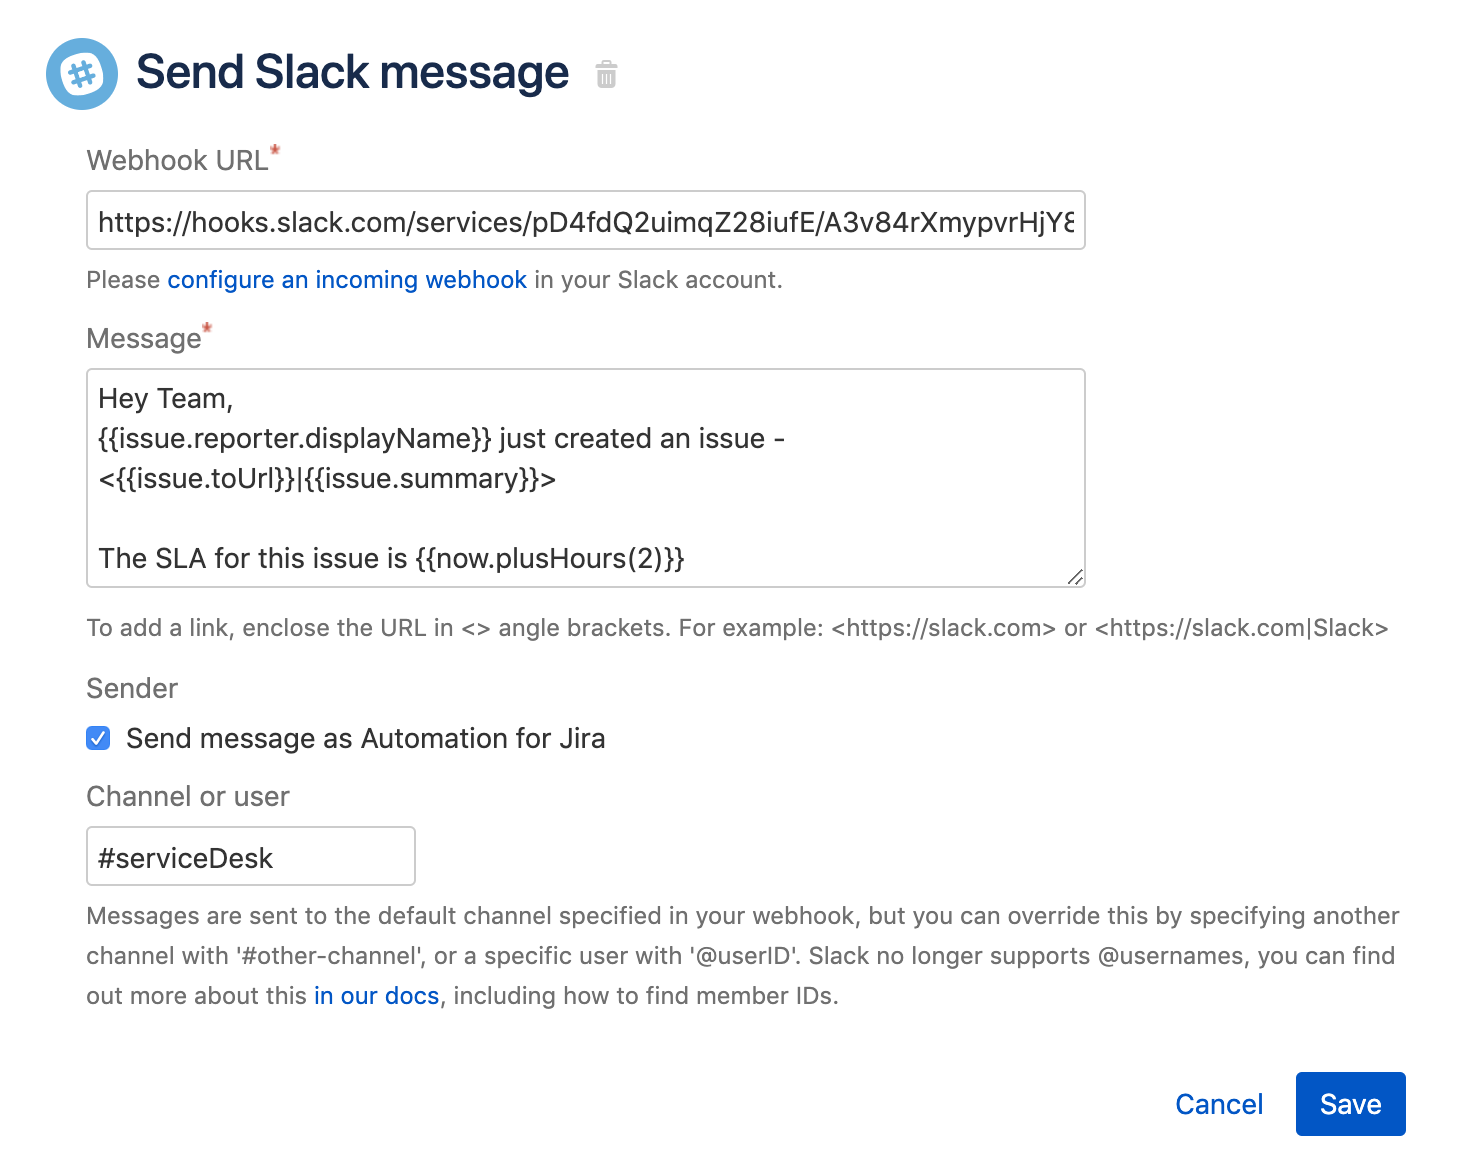Image resolution: width=1460 pixels, height=1162 pixels.
Task: Uncheck the Send message as Automation checkbox
Action: pos(98,739)
